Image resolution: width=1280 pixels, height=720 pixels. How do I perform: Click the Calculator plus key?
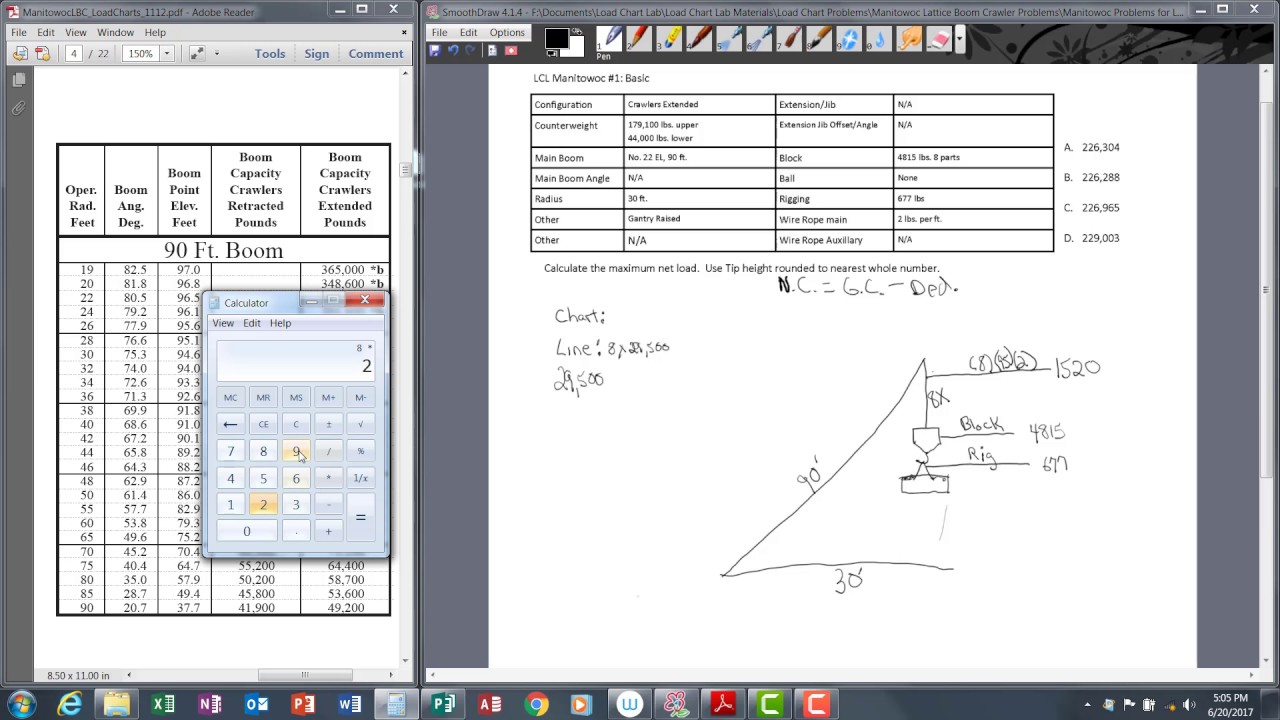pos(328,531)
